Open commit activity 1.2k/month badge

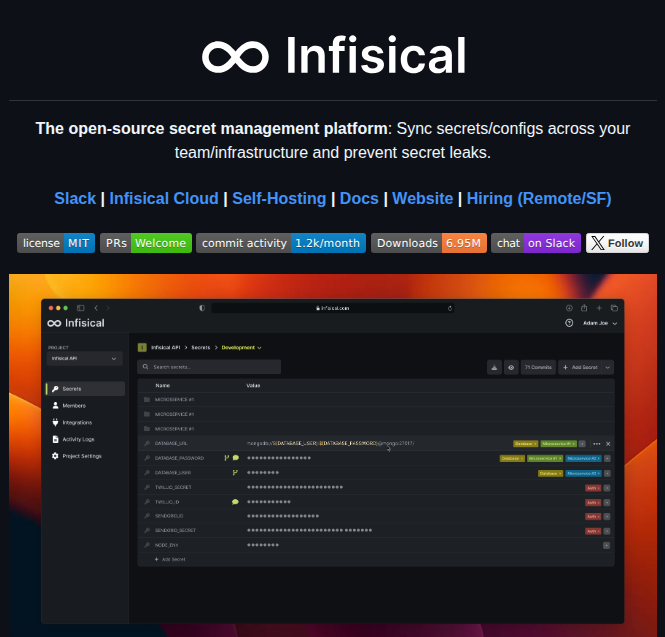[x=281, y=243]
